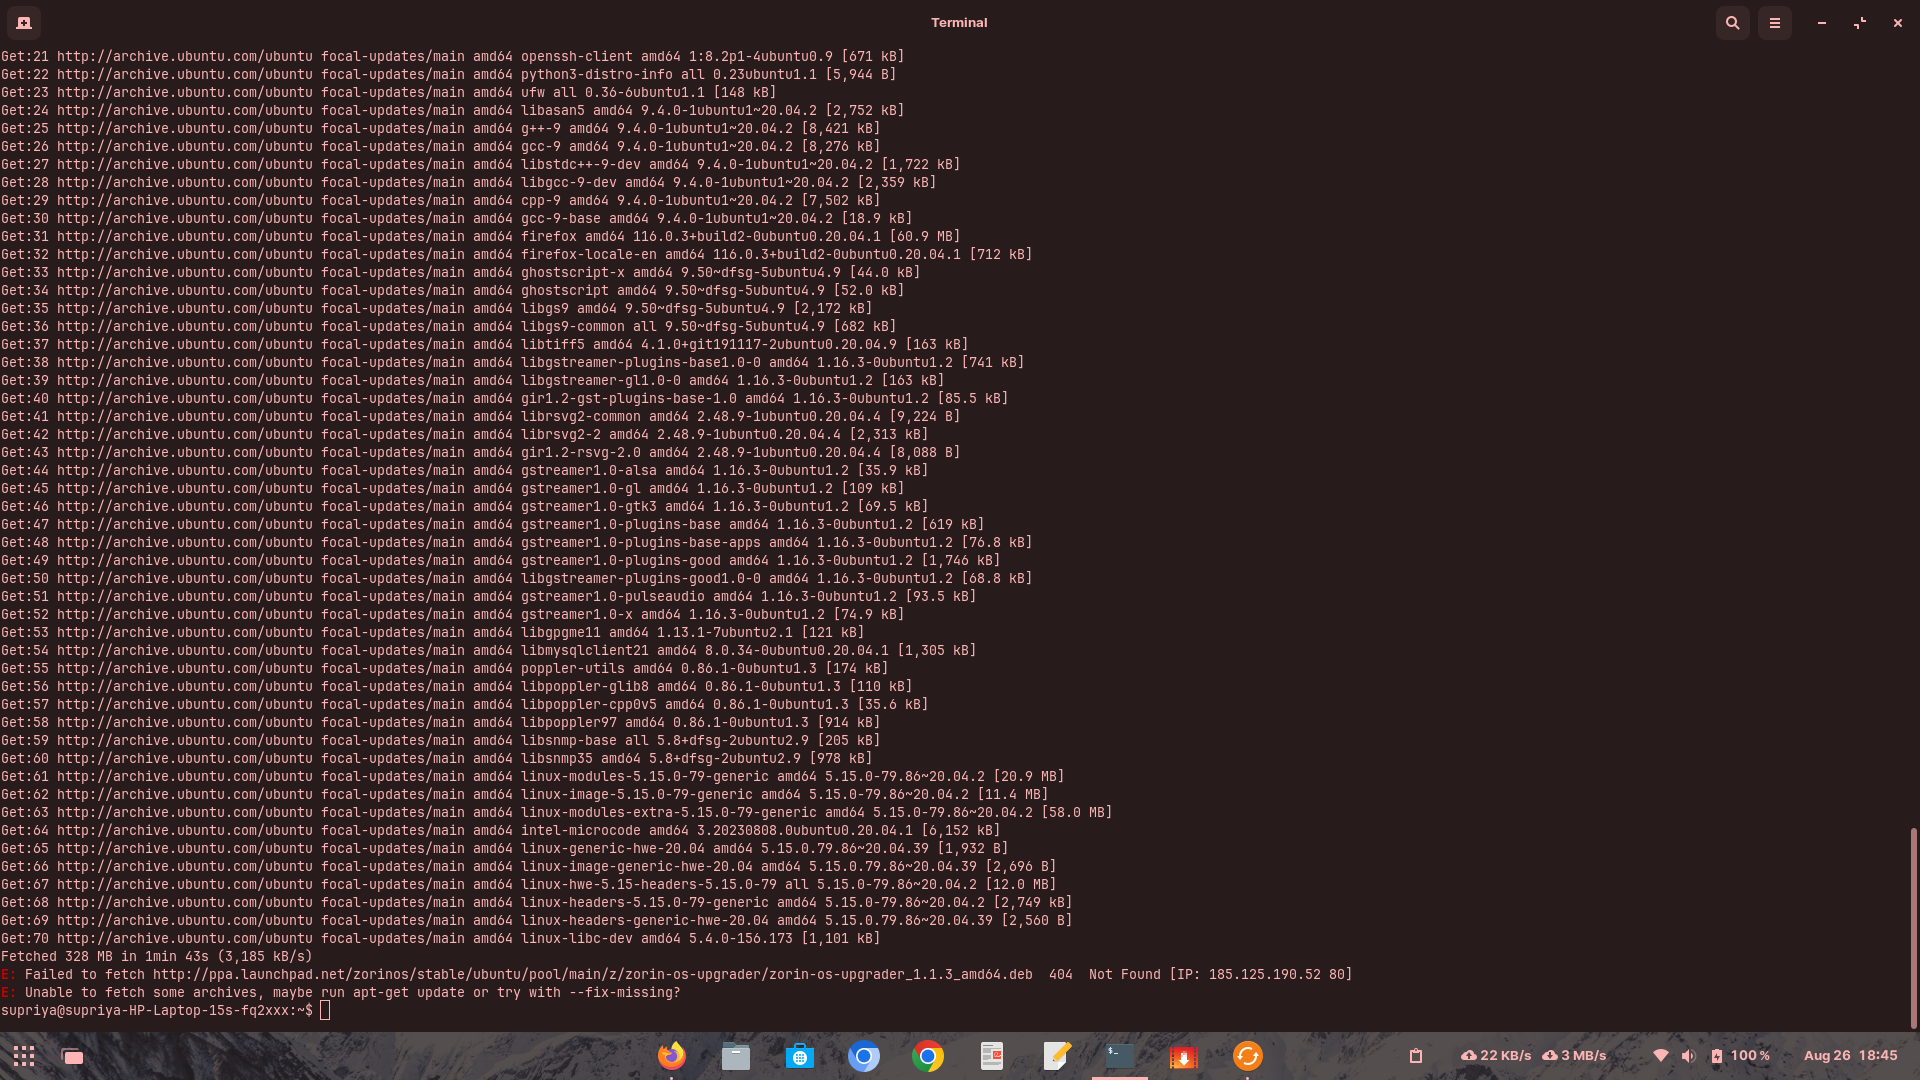Open the text editor notes icon
Viewport: 1920px width, 1080px height.
pyautogui.click(x=1056, y=1056)
